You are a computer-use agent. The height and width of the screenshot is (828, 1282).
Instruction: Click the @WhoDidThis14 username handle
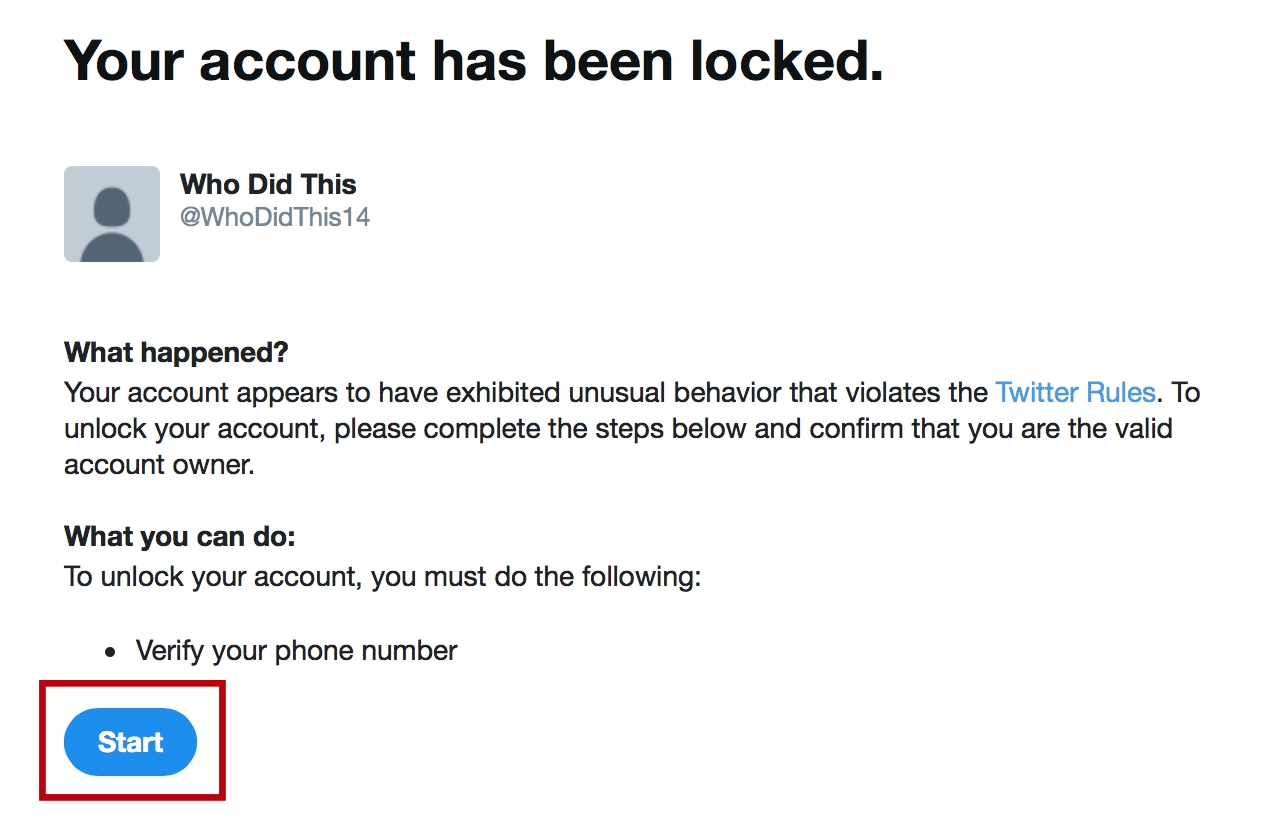point(275,217)
